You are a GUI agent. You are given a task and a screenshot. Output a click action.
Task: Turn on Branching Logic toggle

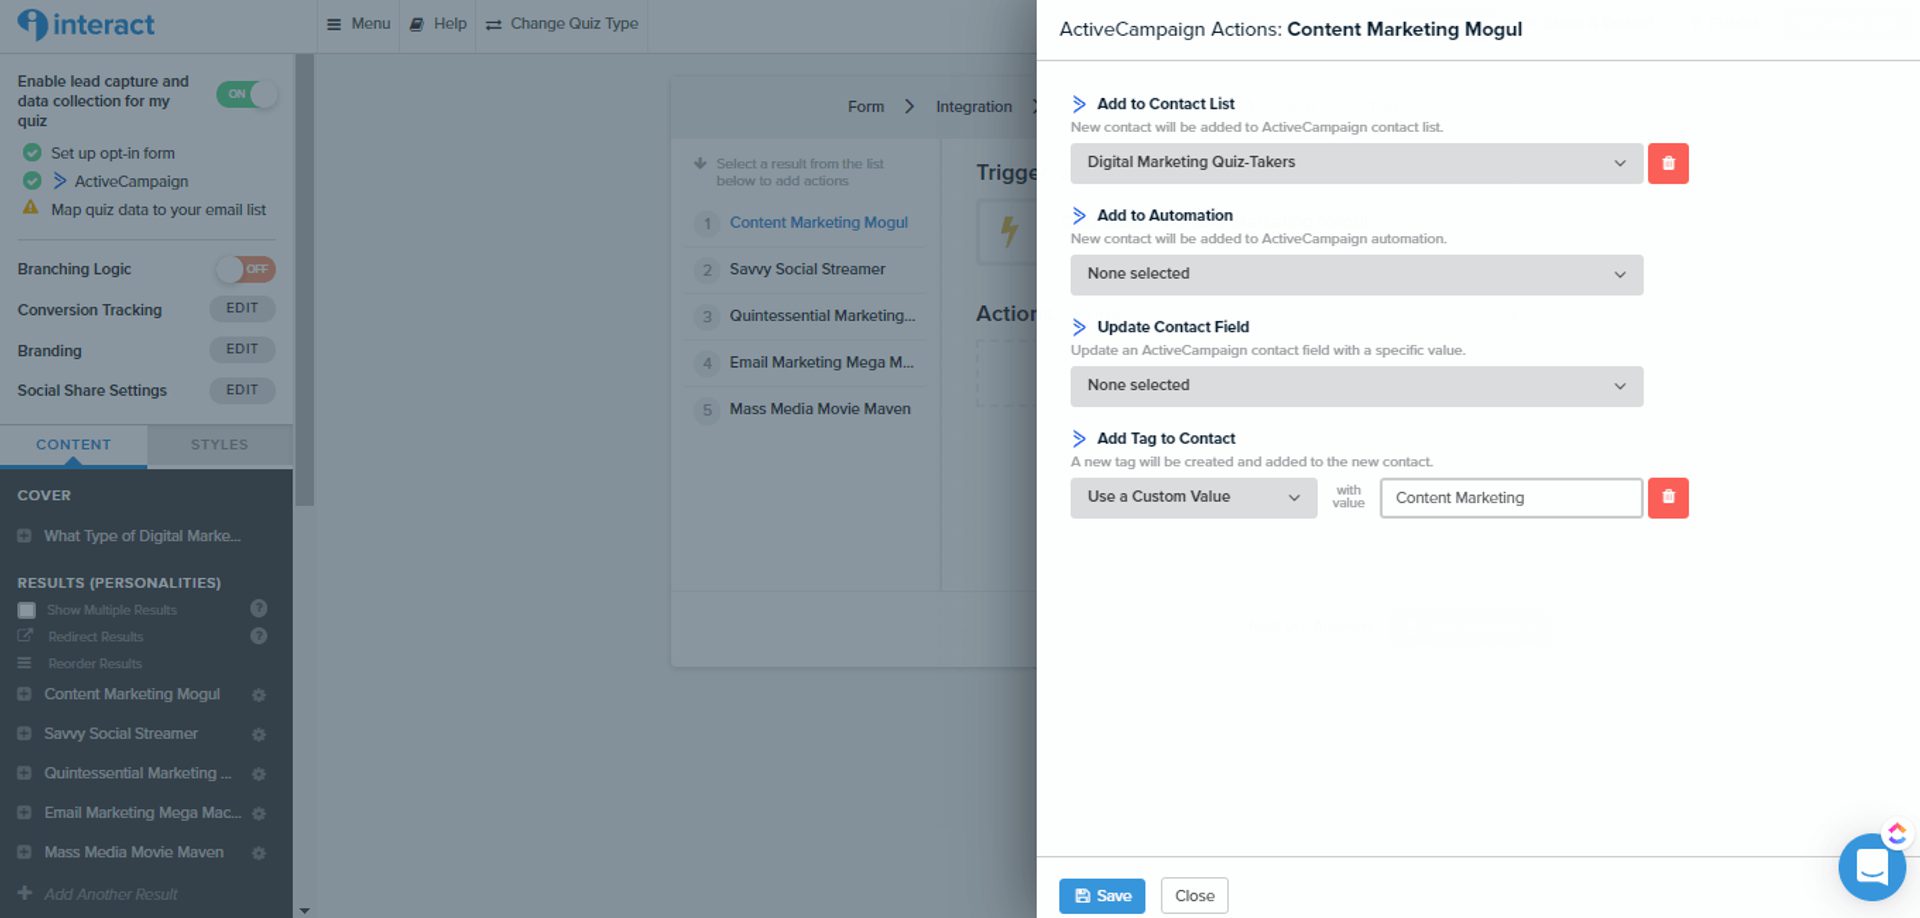[x=246, y=269]
